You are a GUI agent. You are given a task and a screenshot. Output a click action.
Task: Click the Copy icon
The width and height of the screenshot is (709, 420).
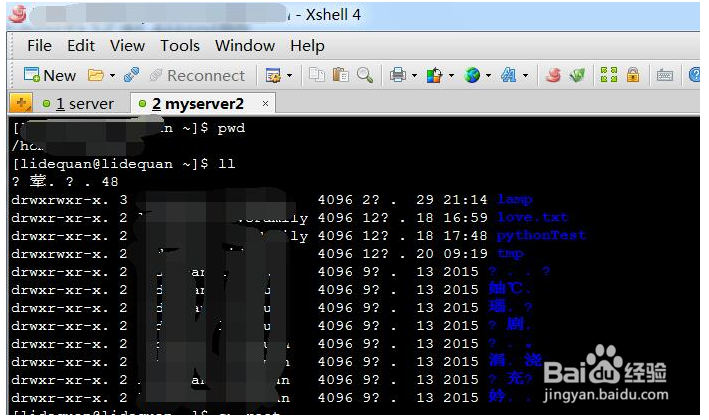pos(317,75)
